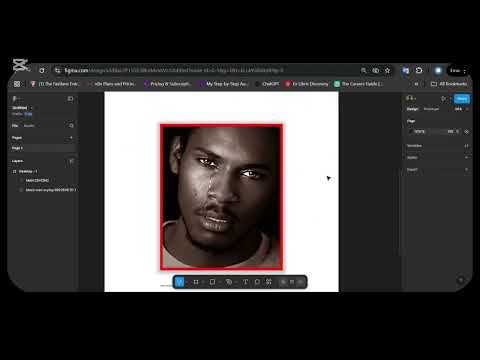
Task: Select the Rectangle shape tool
Action: [212, 282]
